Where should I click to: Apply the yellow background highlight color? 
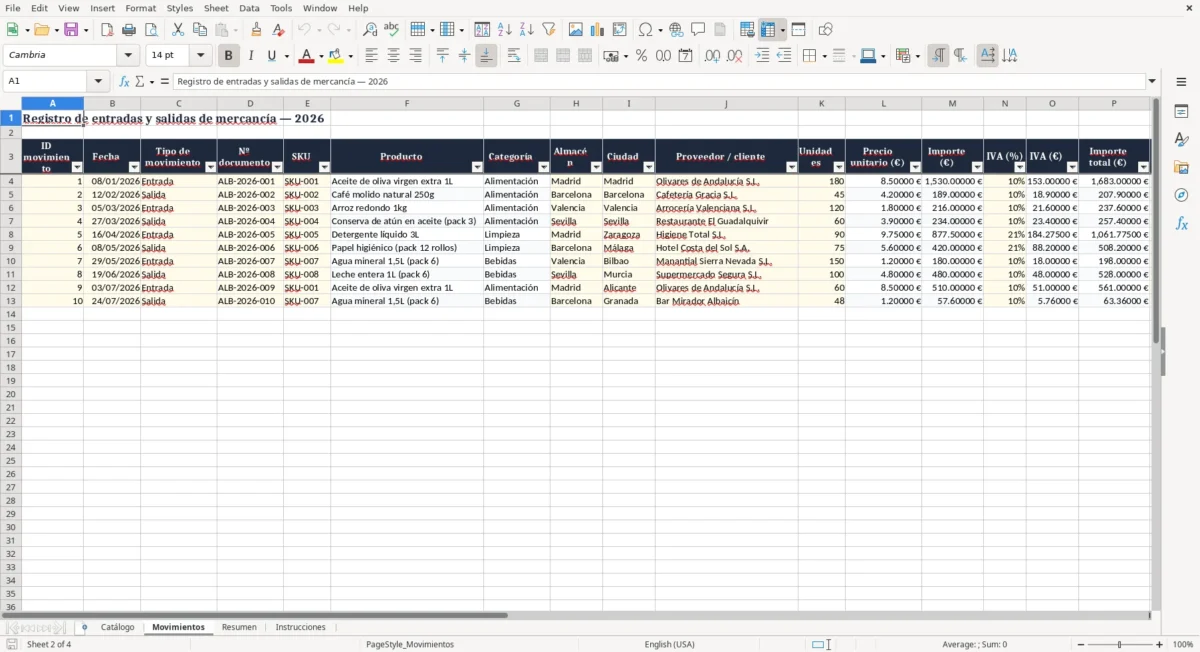[337, 56]
